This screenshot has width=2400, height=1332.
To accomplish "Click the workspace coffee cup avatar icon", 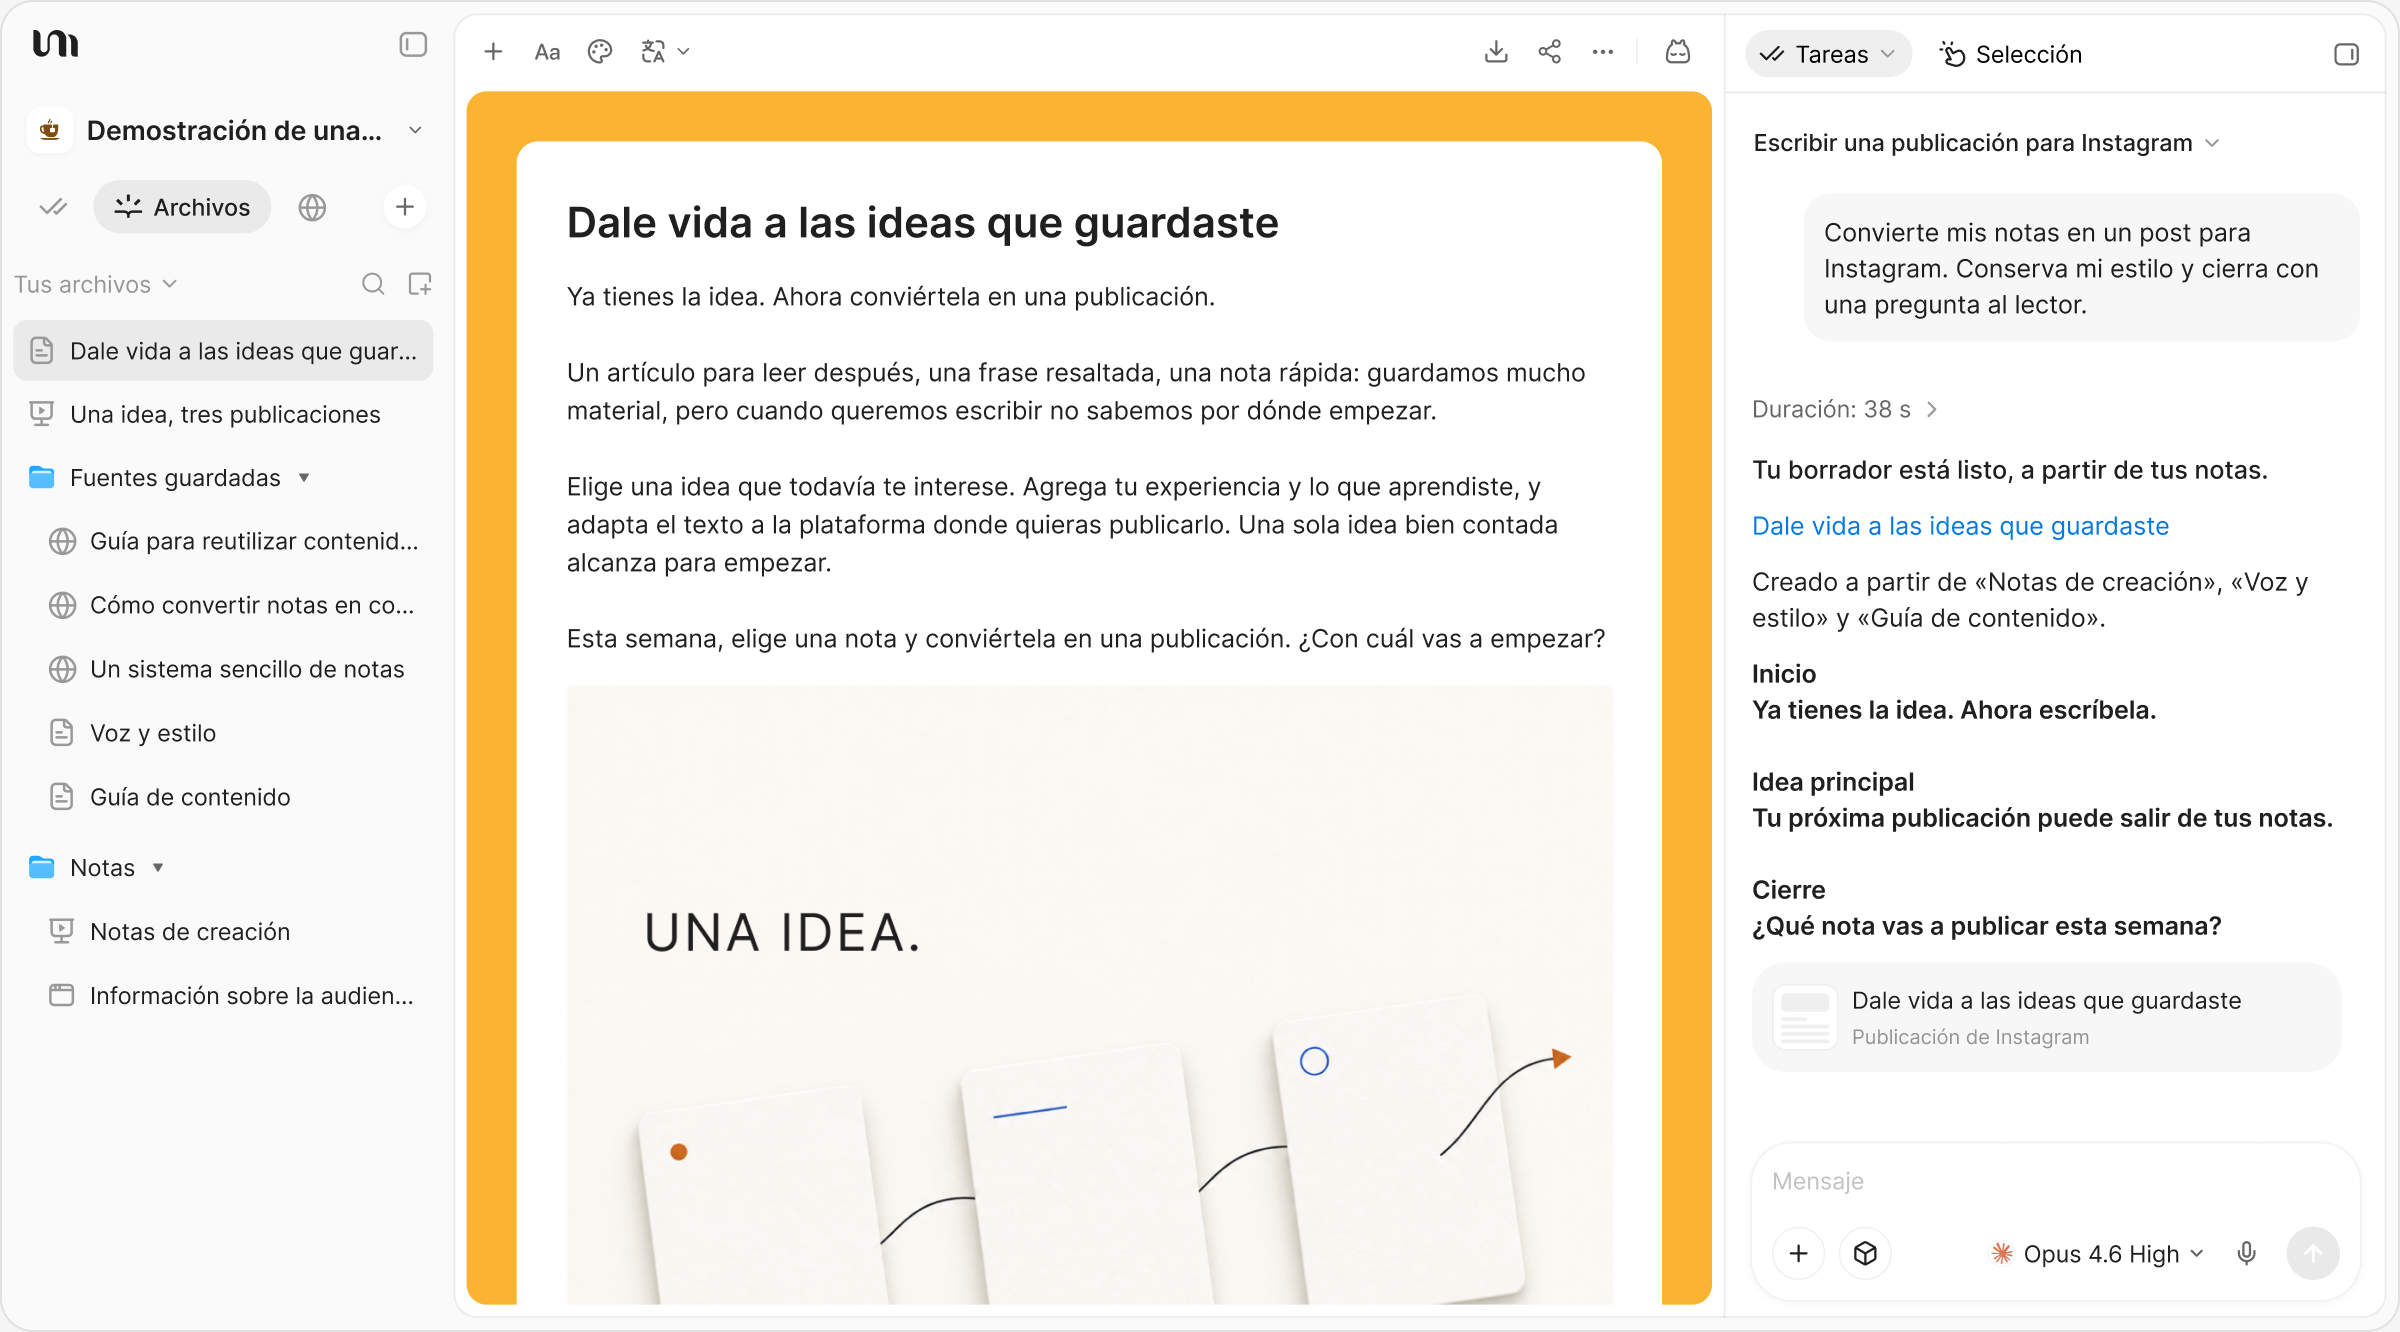I will [50, 131].
